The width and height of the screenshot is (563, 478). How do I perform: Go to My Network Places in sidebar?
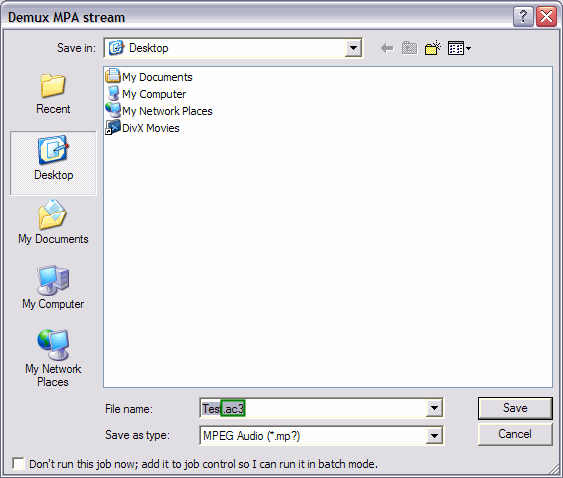click(53, 358)
